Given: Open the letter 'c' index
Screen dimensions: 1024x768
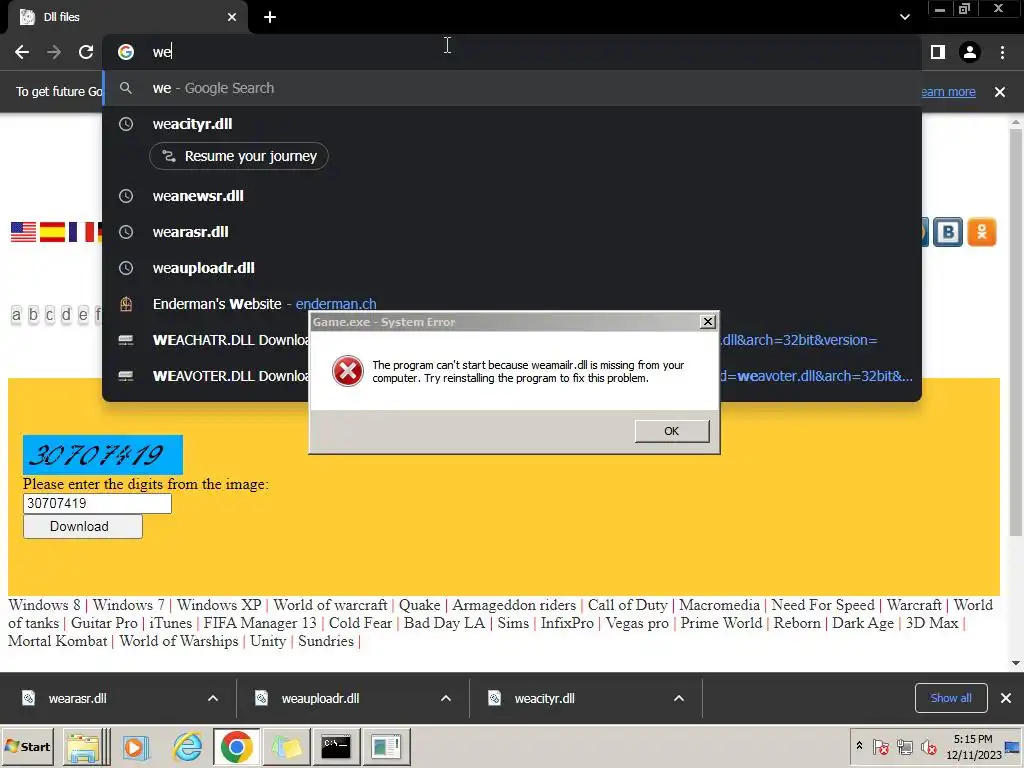Looking at the screenshot, I should pos(50,315).
